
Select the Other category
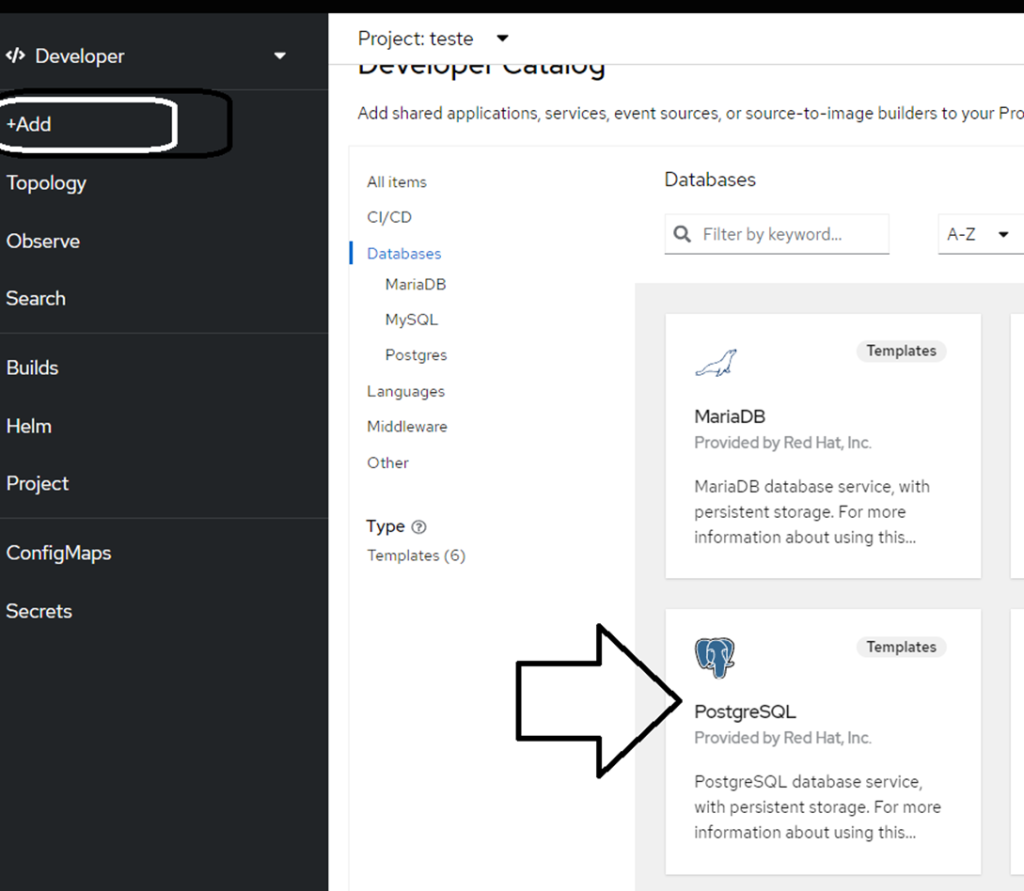pos(388,462)
